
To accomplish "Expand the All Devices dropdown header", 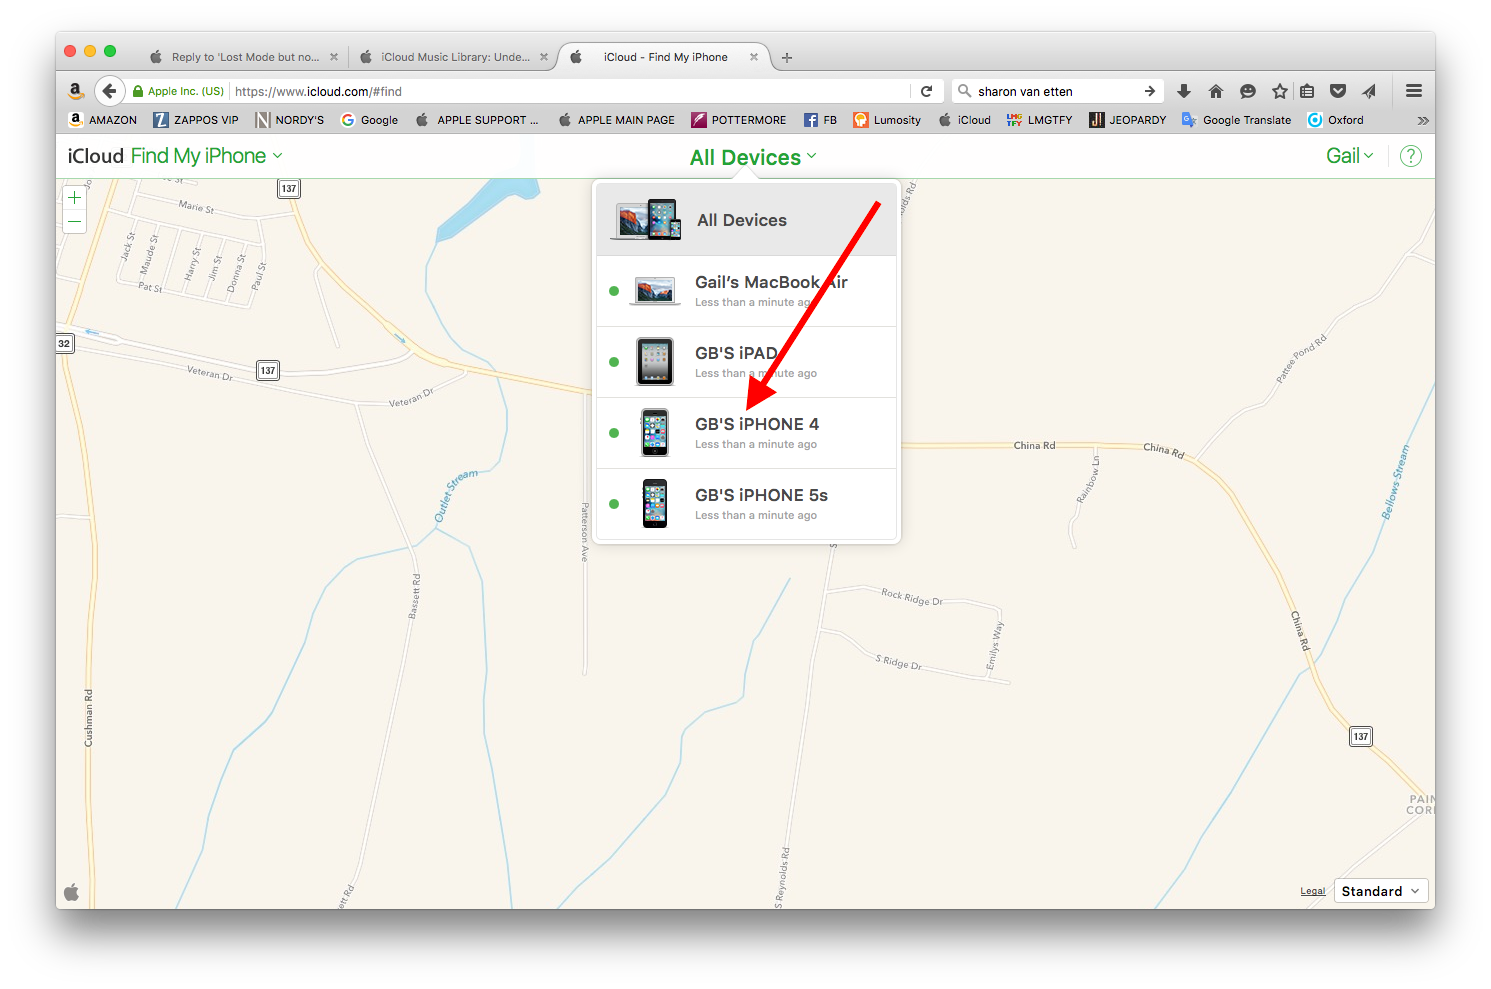I will point(753,157).
